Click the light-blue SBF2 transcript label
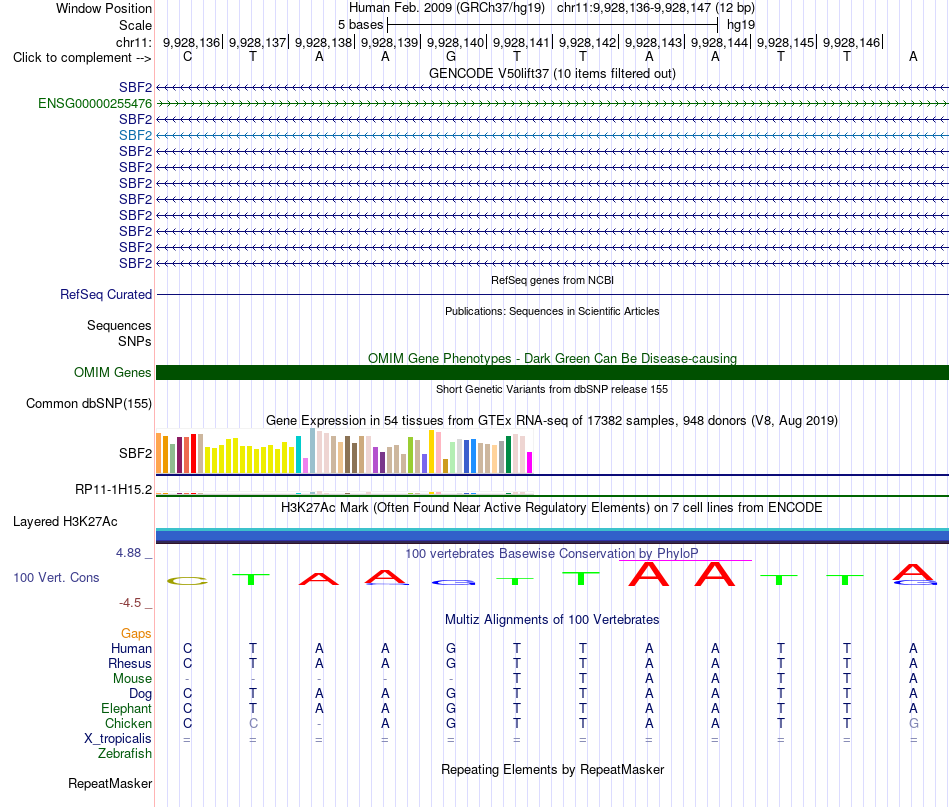The width and height of the screenshot is (950, 807). point(135,135)
